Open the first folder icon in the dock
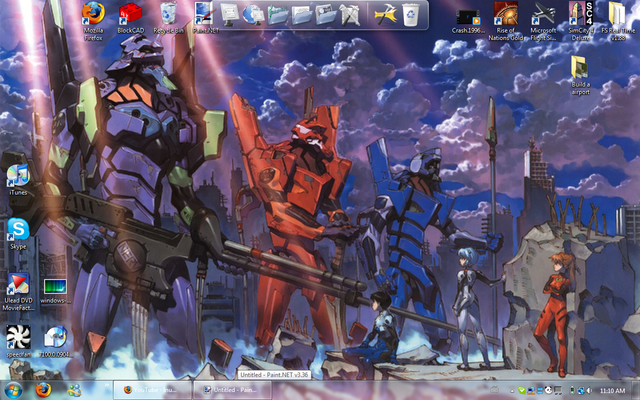The image size is (640, 400). tap(278, 15)
